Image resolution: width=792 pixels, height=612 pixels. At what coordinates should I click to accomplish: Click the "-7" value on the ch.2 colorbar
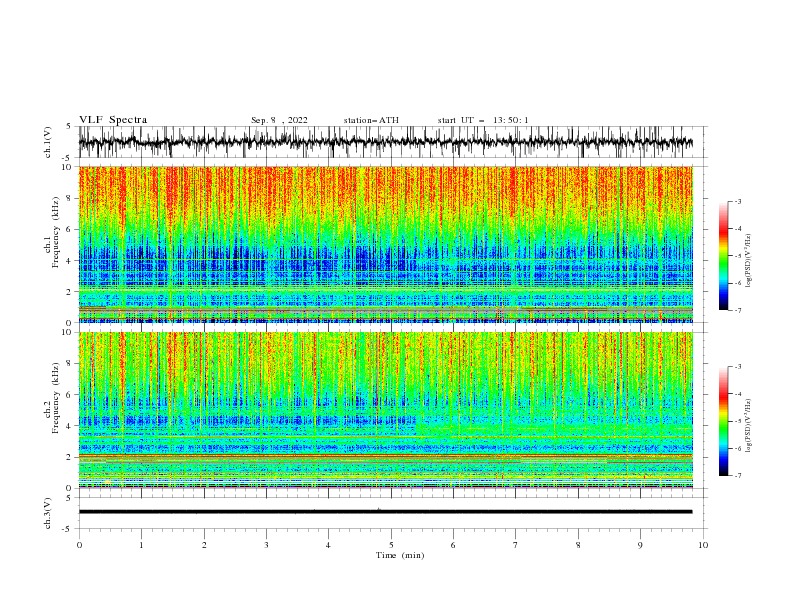(738, 475)
